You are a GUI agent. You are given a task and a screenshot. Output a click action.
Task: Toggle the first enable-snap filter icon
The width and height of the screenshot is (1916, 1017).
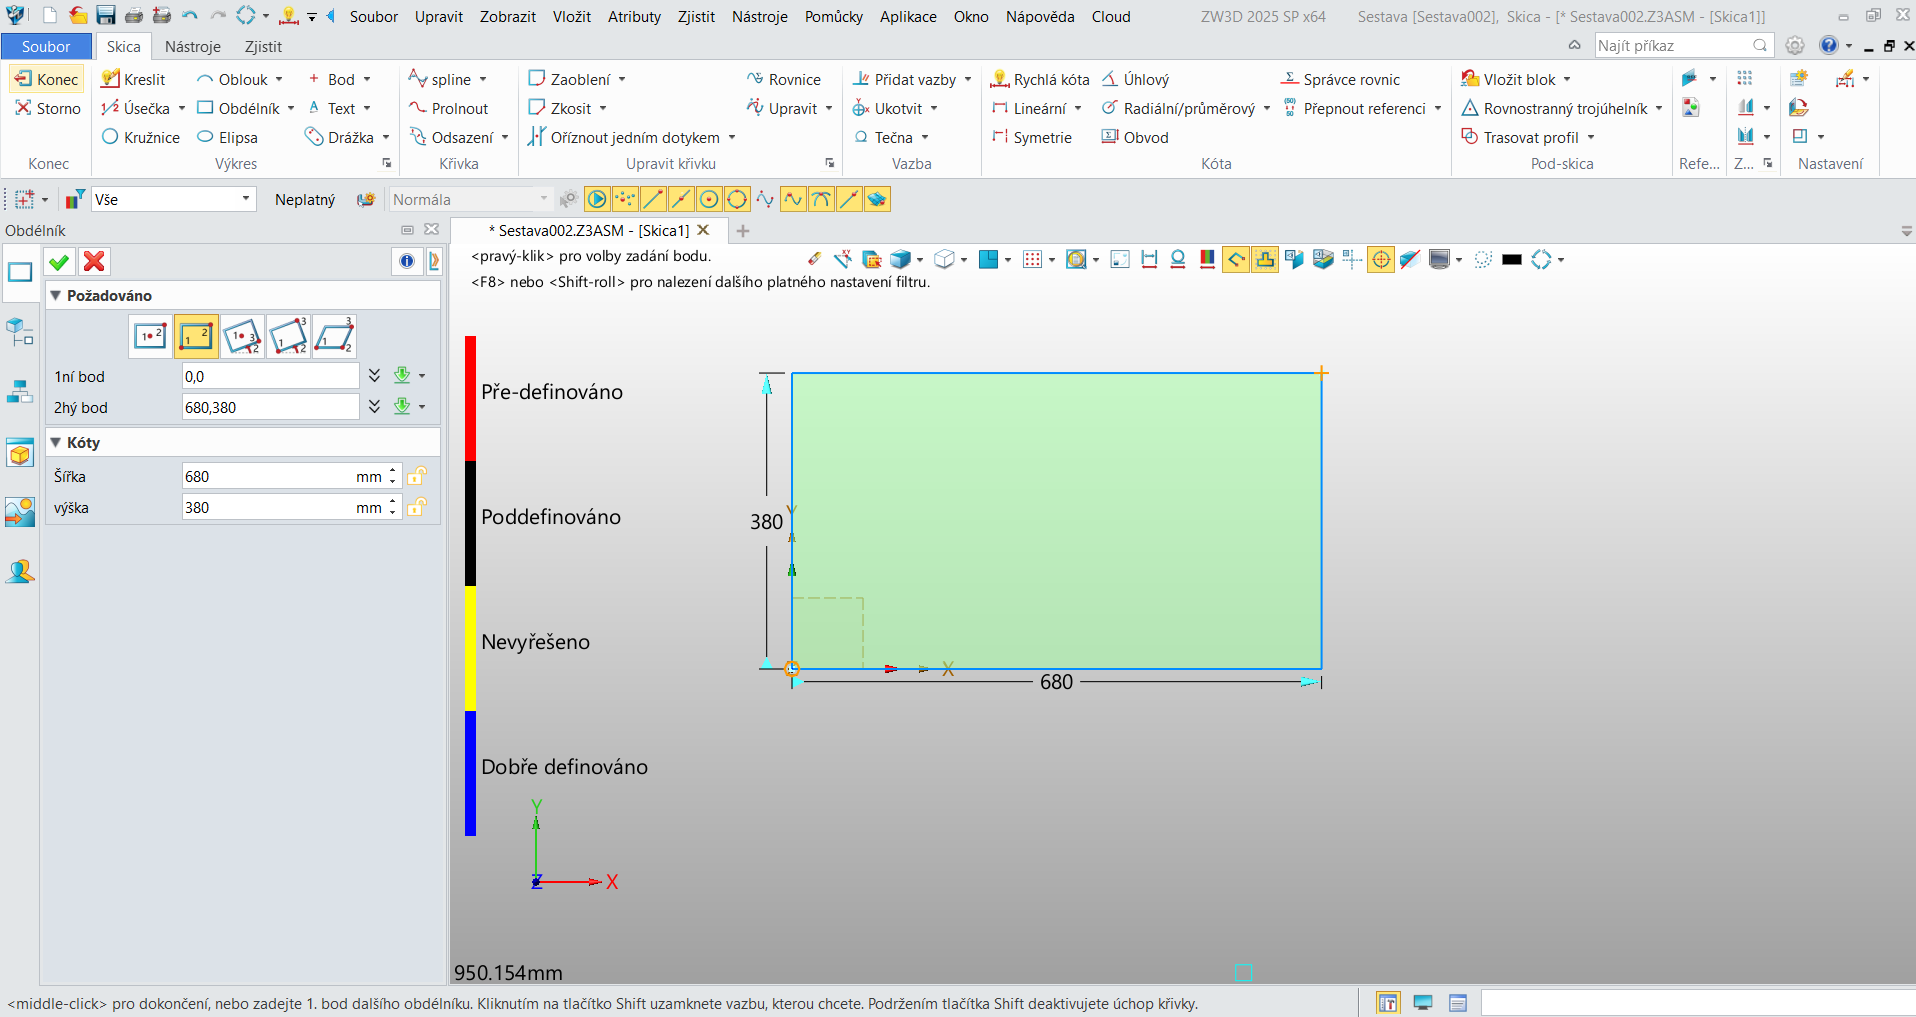[x=597, y=199]
